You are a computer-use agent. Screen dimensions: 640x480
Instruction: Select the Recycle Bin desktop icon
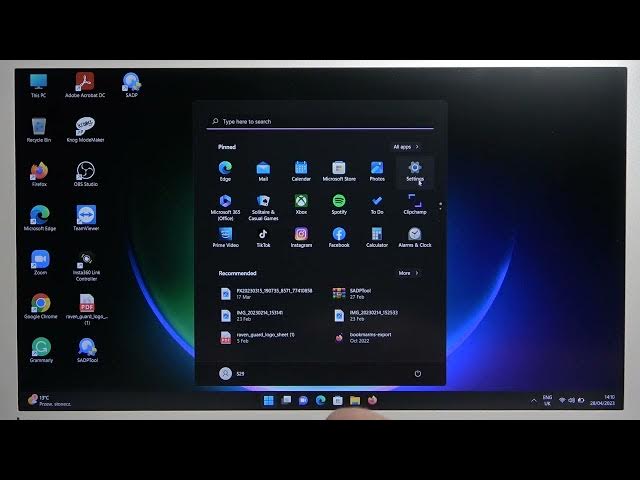[x=39, y=130]
